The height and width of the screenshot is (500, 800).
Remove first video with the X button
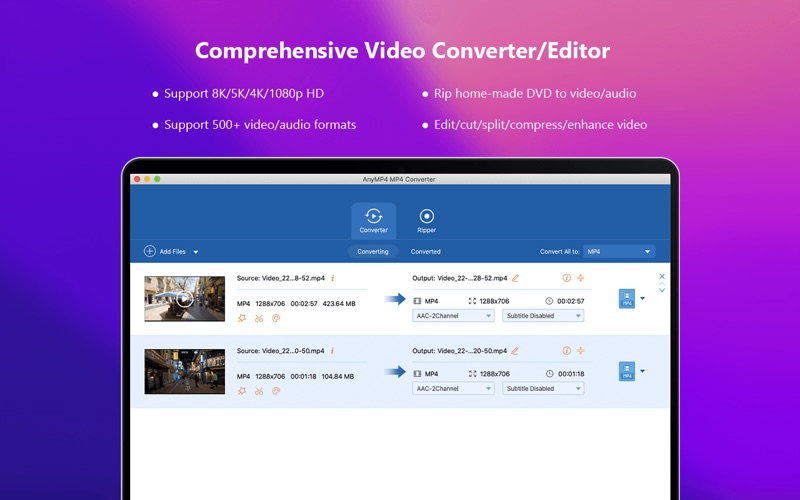click(x=662, y=276)
